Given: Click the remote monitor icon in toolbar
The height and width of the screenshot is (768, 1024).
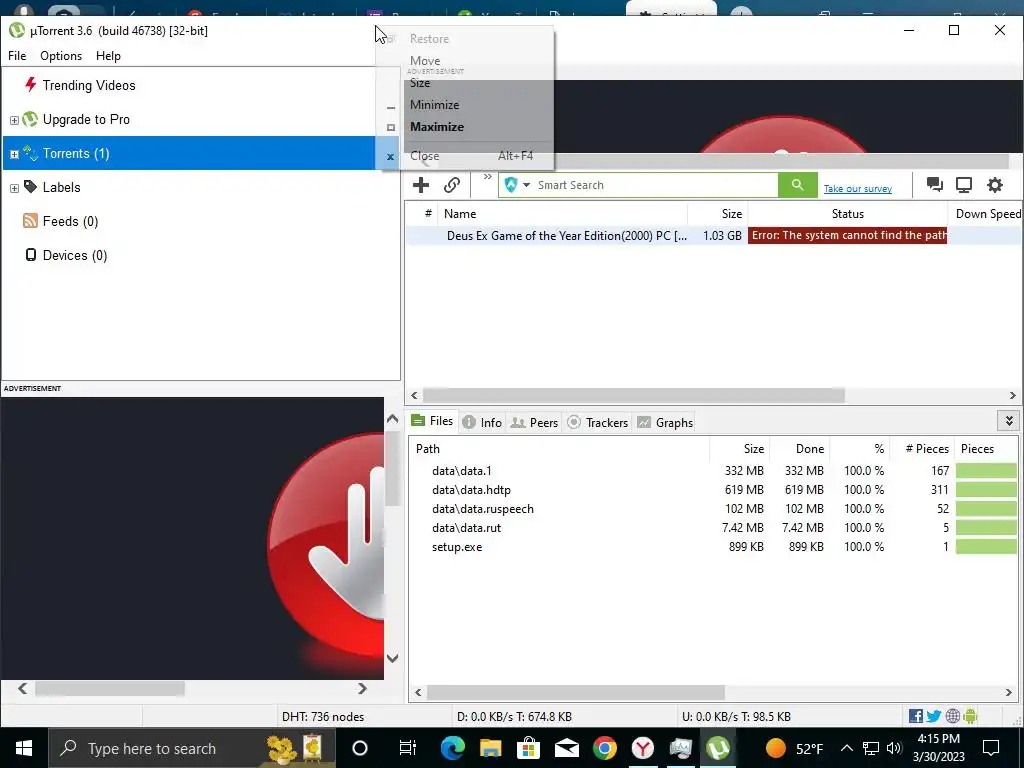Looking at the screenshot, I should pos(964,185).
